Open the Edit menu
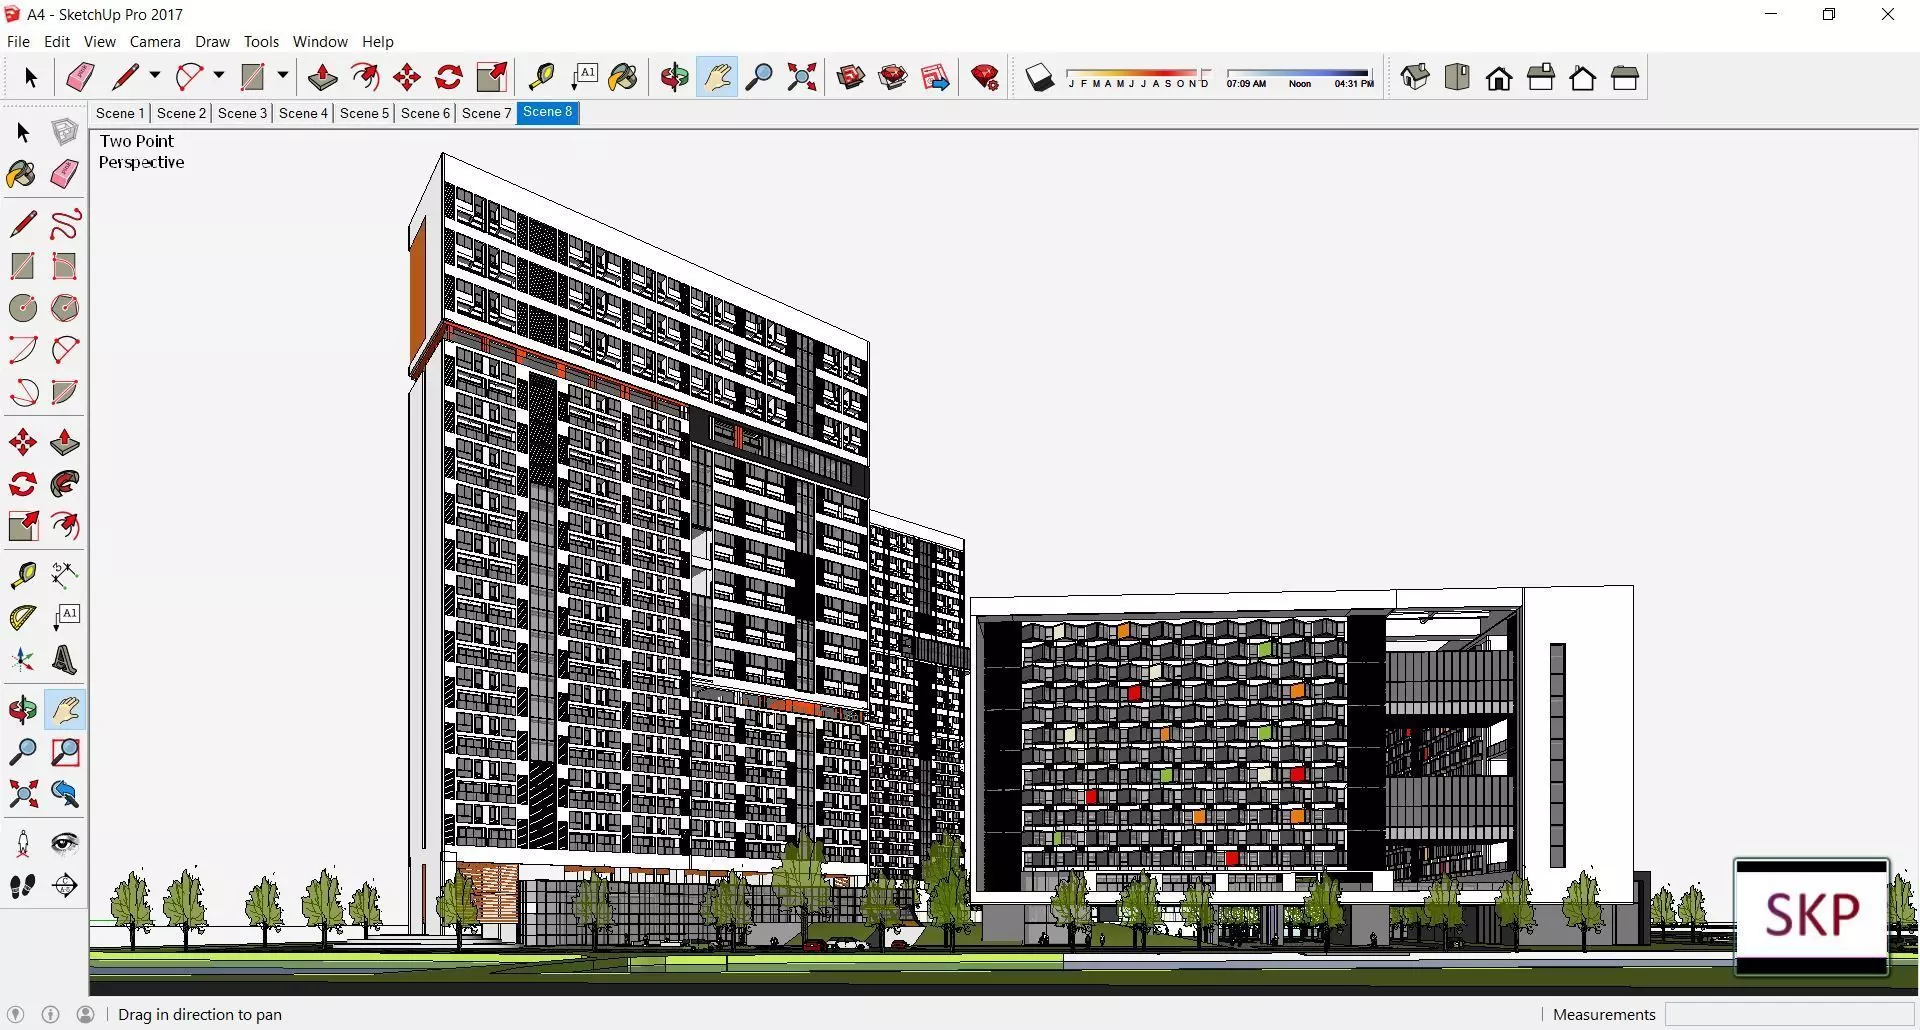 (57, 42)
